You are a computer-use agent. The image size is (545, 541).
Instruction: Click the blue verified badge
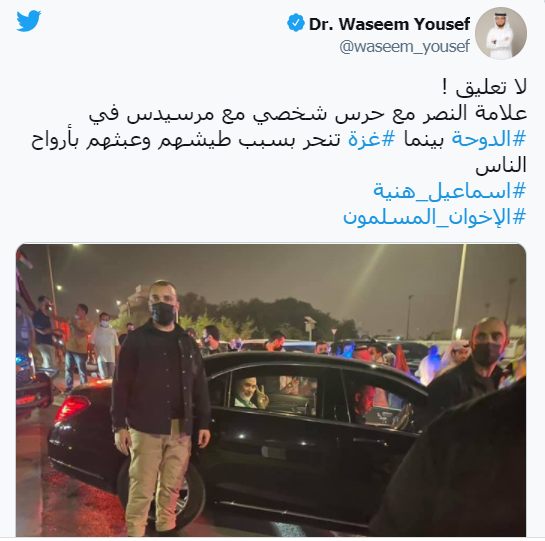(295, 23)
